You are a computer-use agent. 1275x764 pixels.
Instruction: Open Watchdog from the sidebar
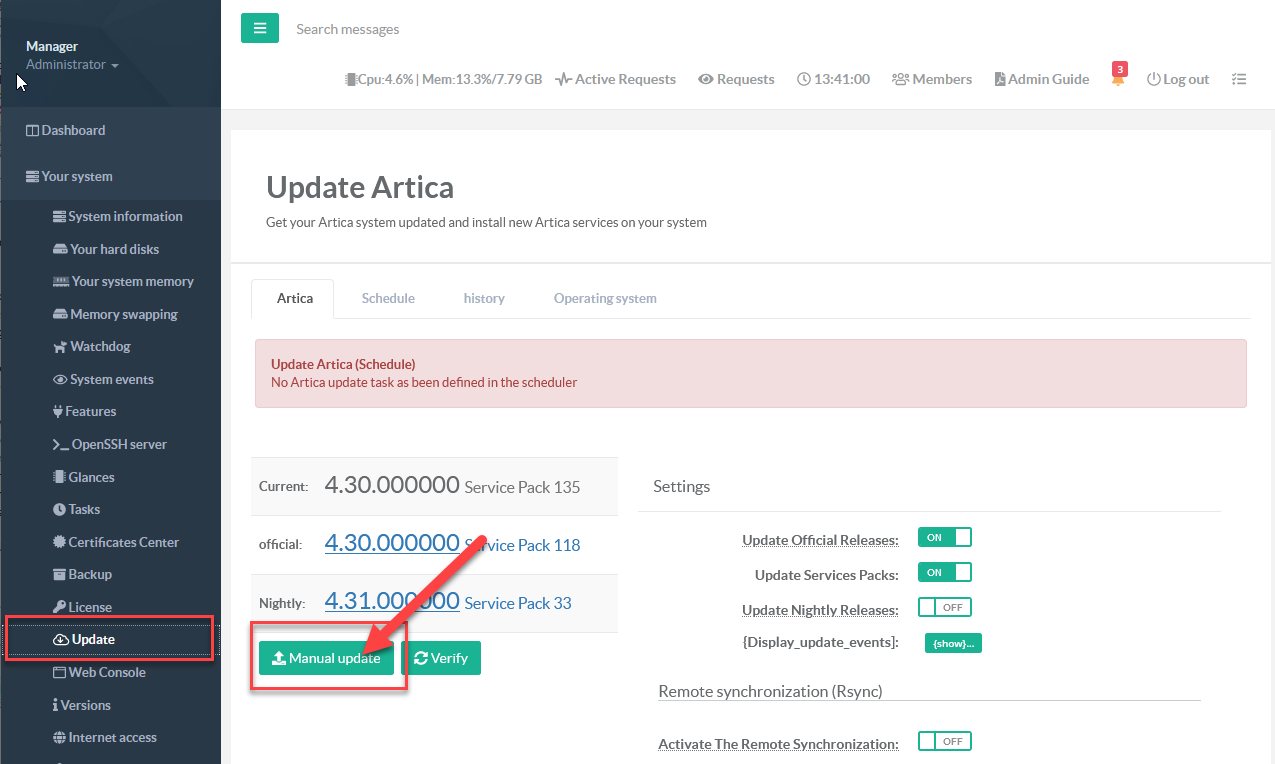pyautogui.click(x=100, y=347)
